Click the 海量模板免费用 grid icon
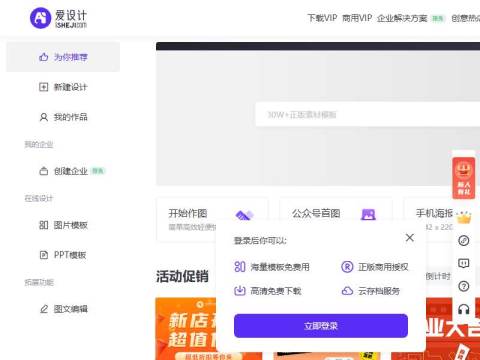The height and width of the screenshot is (360, 480). coord(240,267)
